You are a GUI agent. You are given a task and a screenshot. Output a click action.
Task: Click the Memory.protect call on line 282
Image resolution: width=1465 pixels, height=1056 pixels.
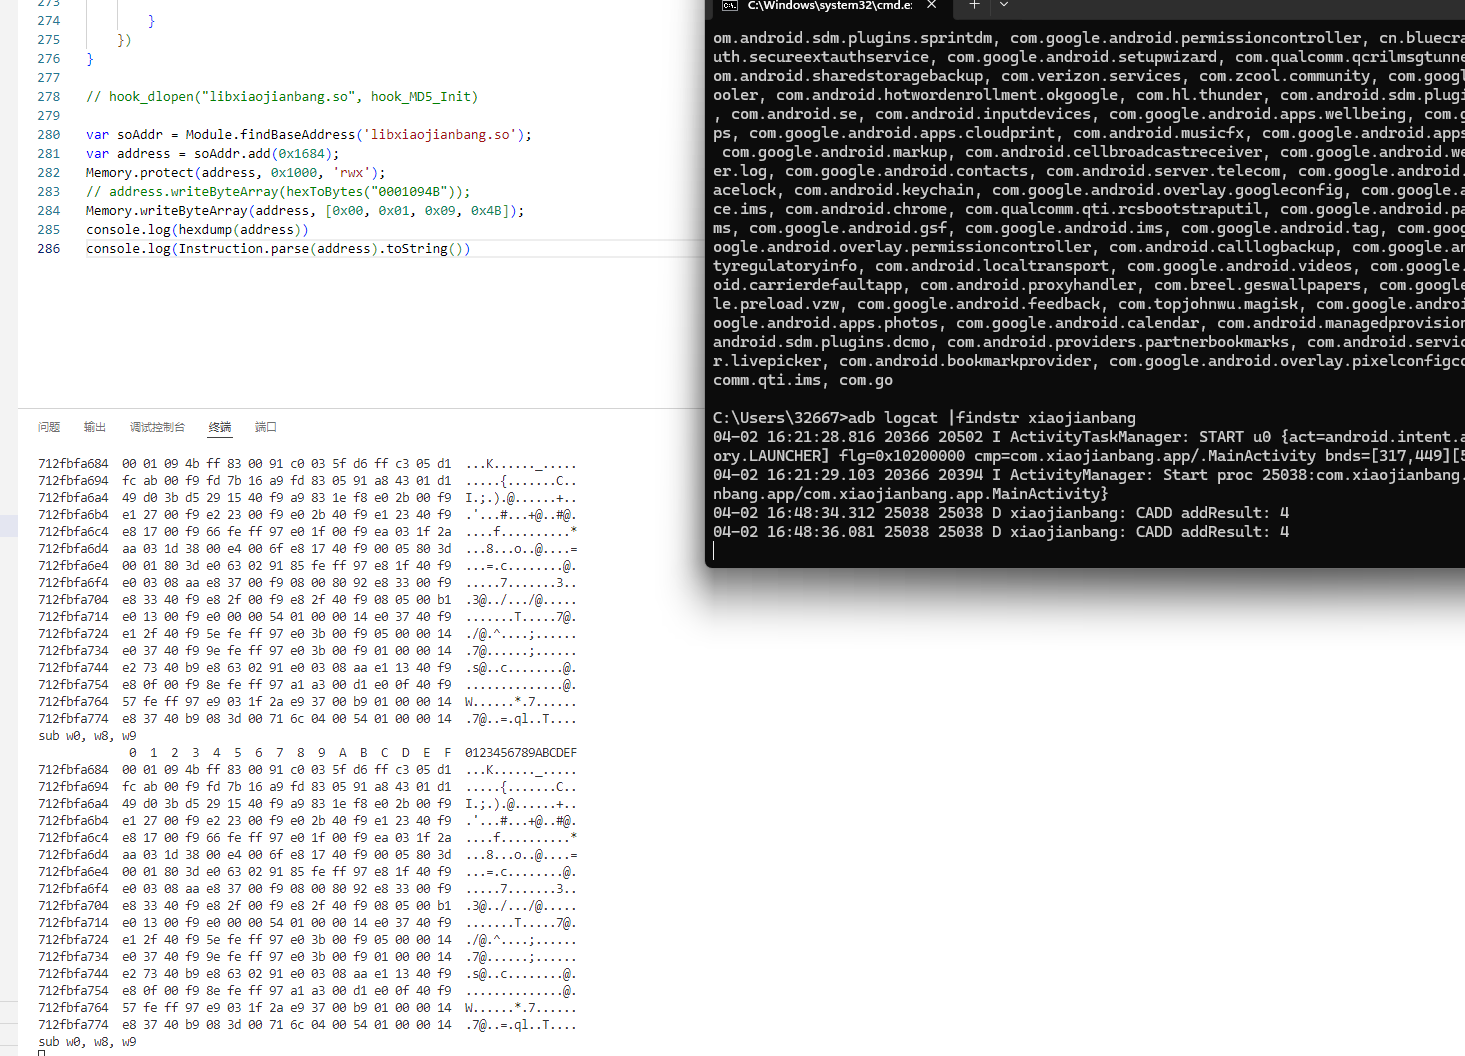[130, 173]
